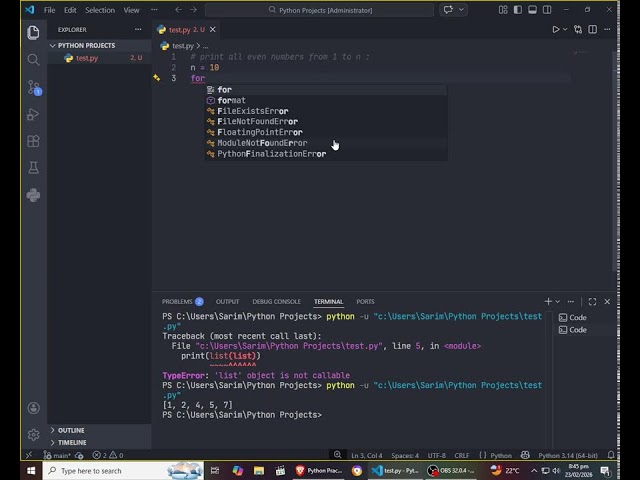The width and height of the screenshot is (640, 480).
Task: Choose PythonFinalizationError from suggestions
Action: 326,154
